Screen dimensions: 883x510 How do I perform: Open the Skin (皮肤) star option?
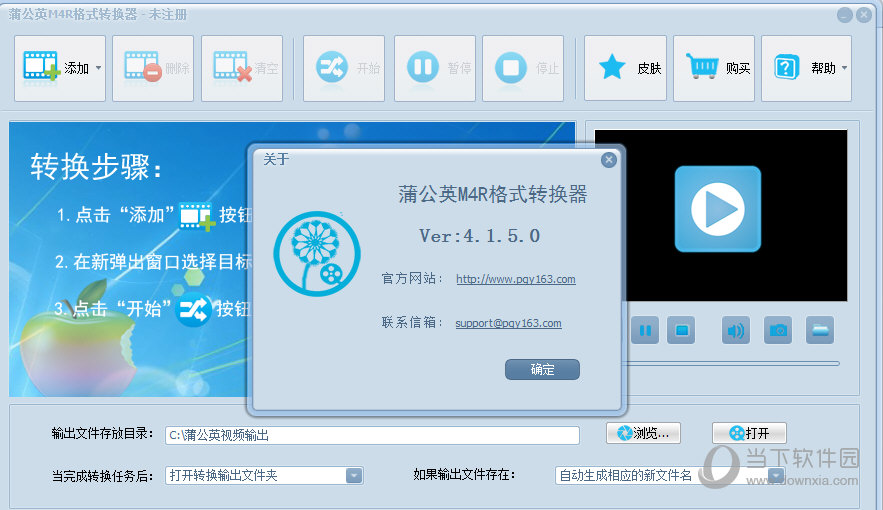click(625, 69)
